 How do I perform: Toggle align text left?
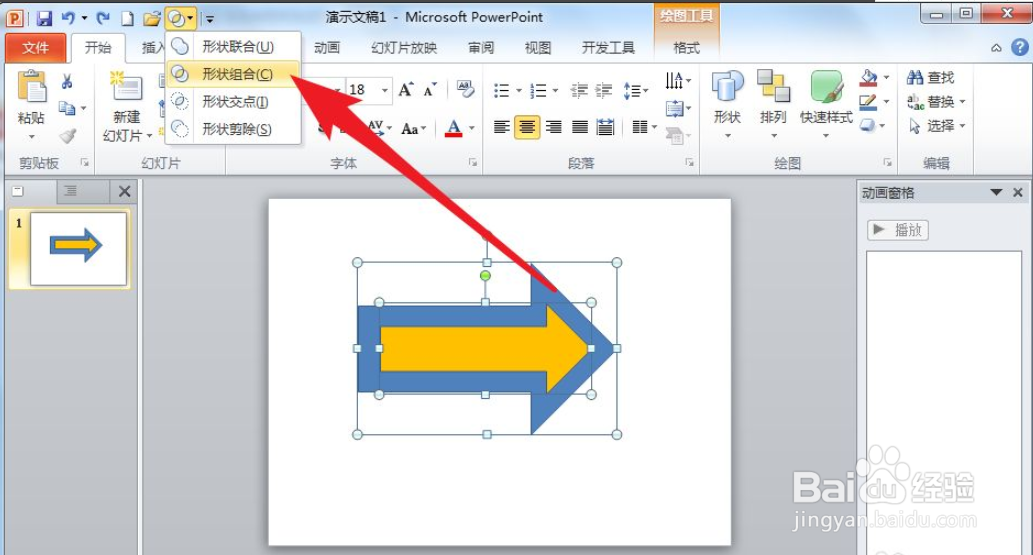click(501, 127)
